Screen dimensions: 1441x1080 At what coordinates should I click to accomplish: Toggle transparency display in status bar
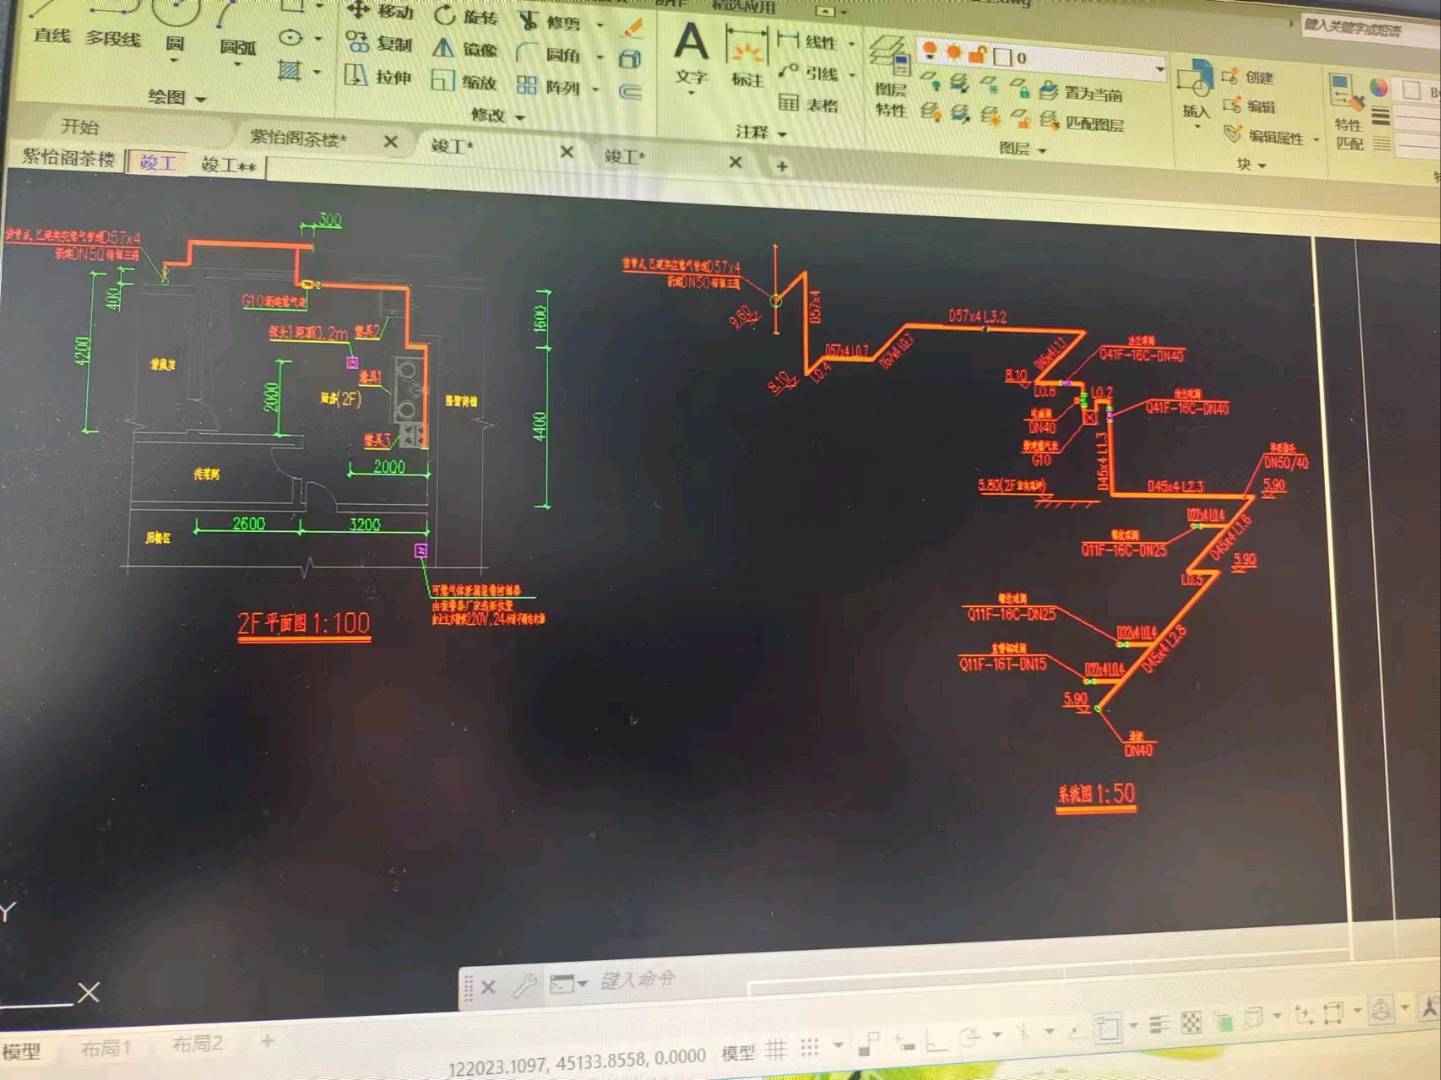(1191, 1022)
